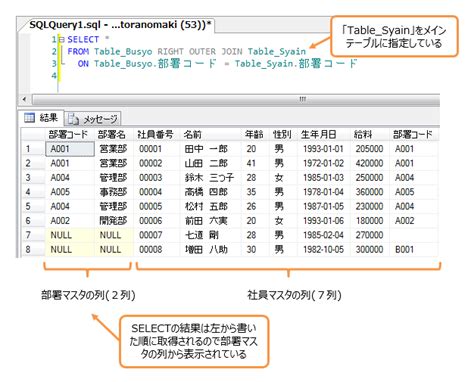Click the B001 department code cell

point(414,249)
